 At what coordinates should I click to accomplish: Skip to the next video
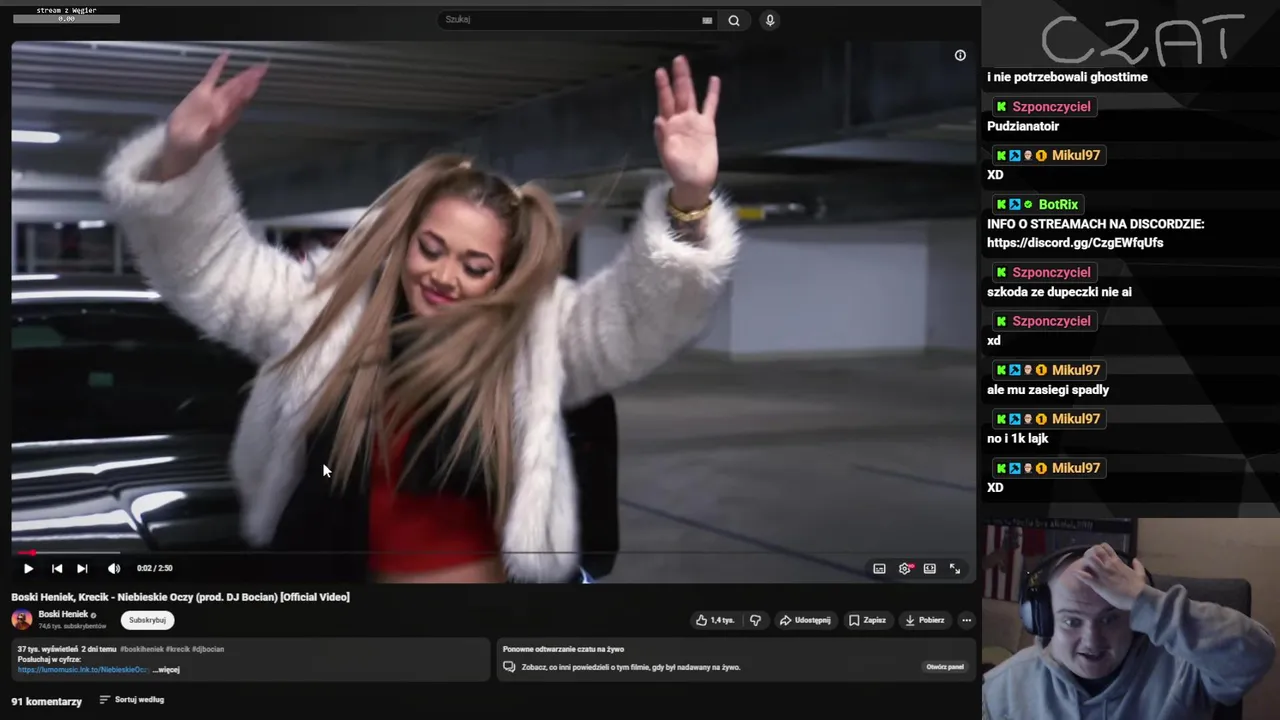coord(82,568)
